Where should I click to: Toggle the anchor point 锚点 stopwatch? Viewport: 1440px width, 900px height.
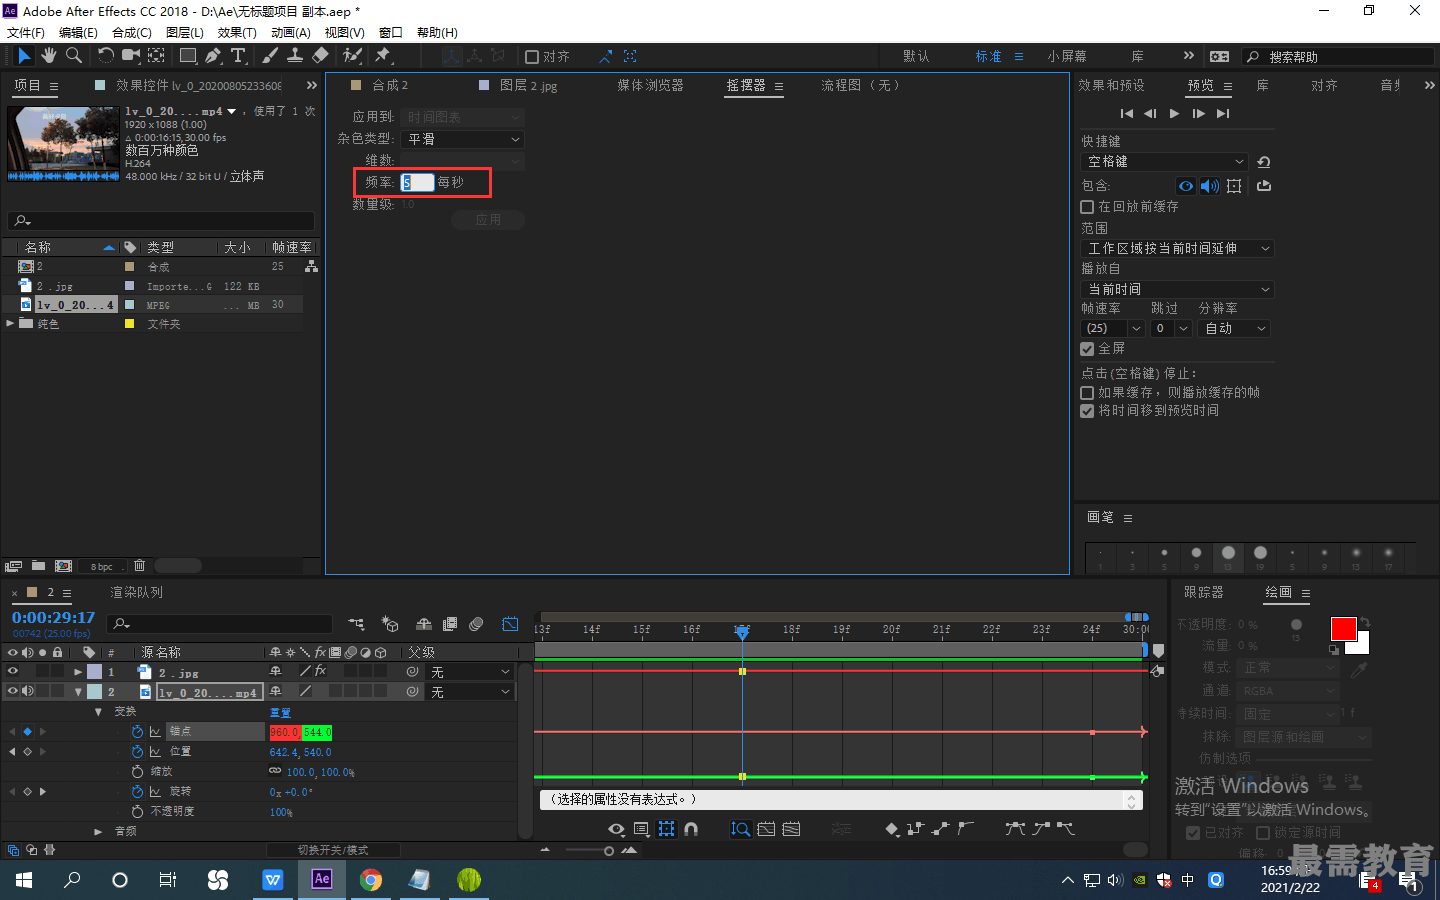138,732
